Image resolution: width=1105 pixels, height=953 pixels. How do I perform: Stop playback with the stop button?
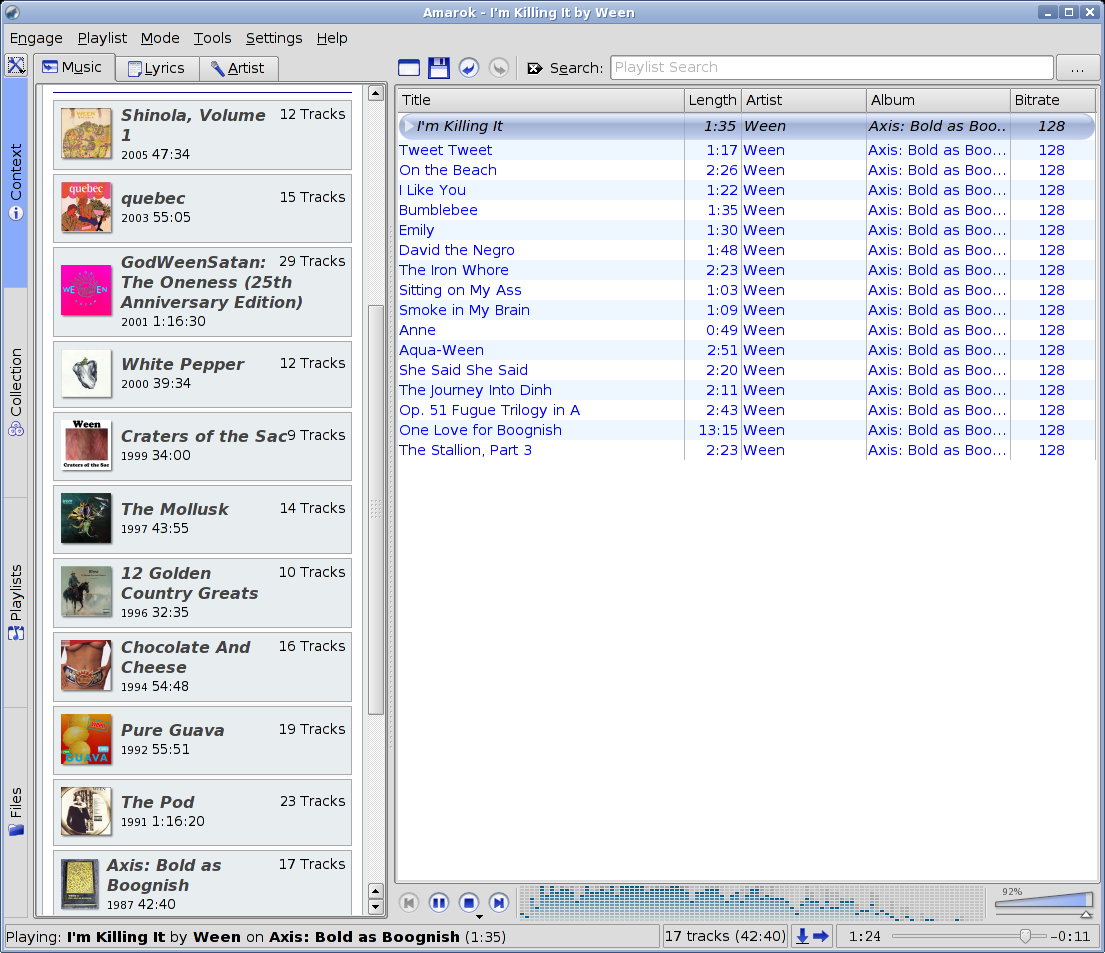point(469,902)
